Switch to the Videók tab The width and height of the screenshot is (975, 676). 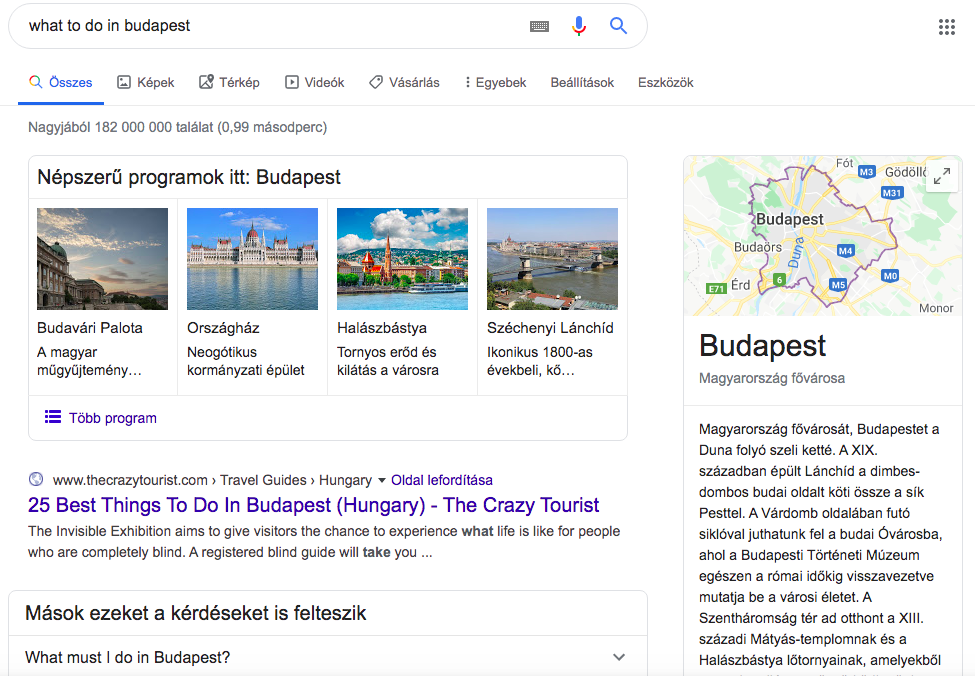[x=315, y=82]
